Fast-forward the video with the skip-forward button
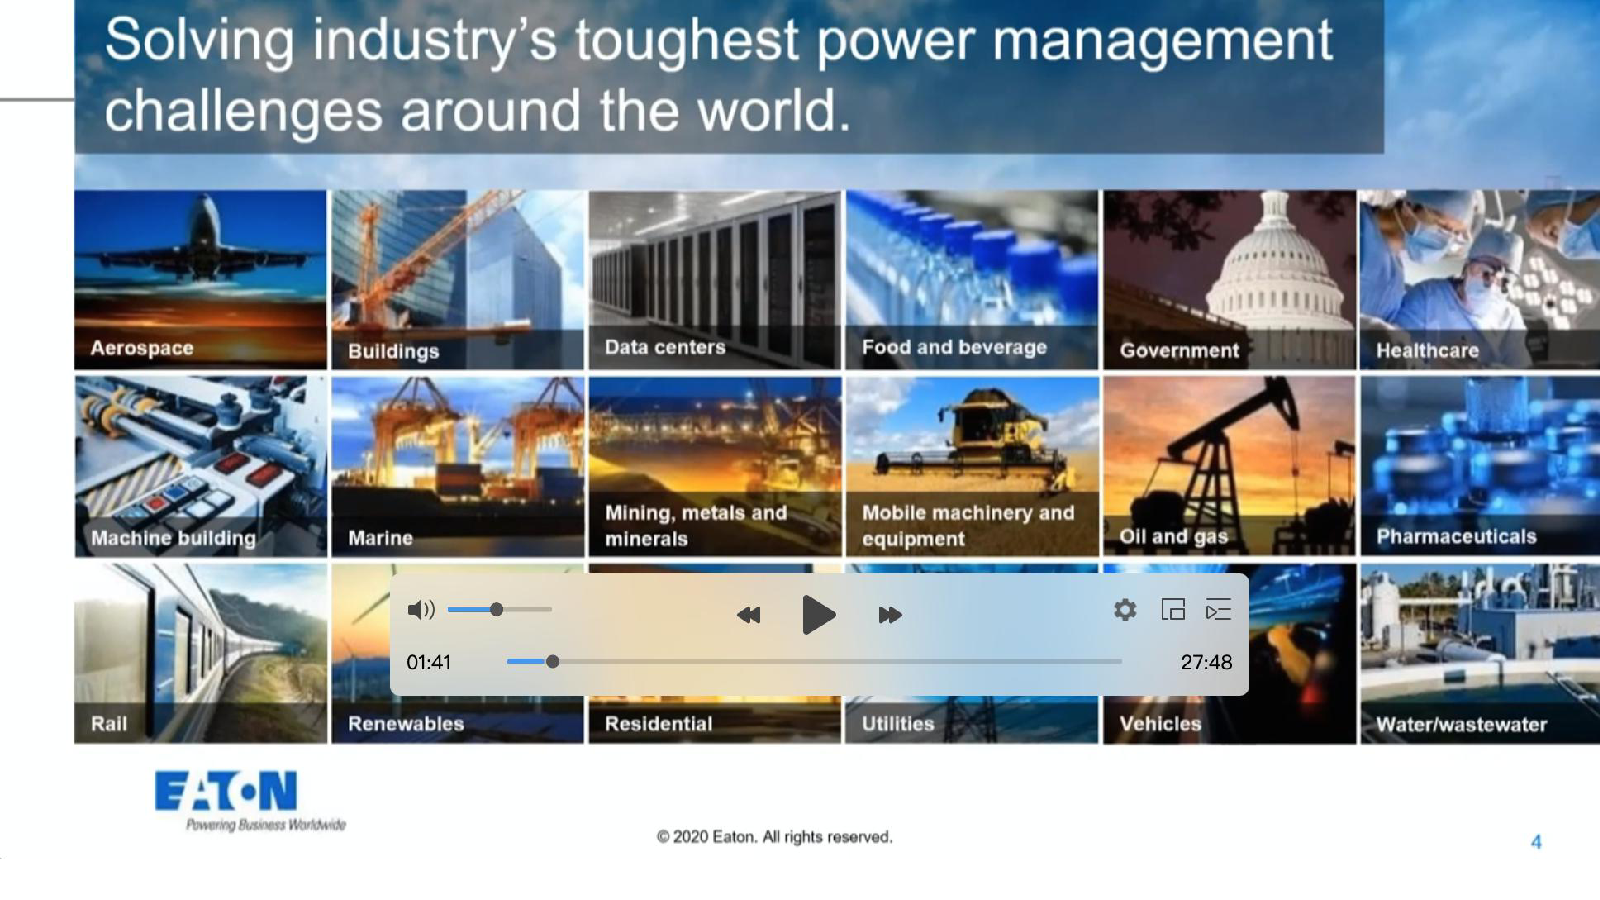The image size is (1600, 900). point(890,615)
